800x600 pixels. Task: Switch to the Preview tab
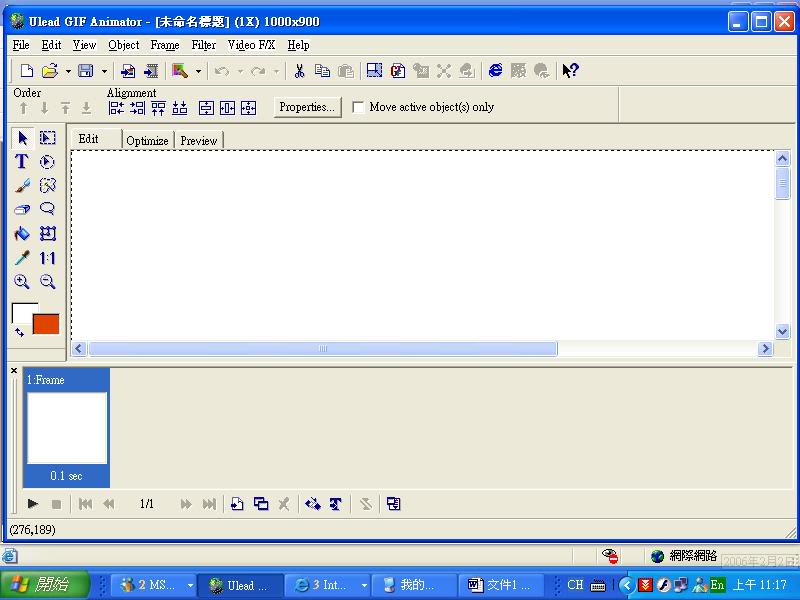pyautogui.click(x=198, y=141)
